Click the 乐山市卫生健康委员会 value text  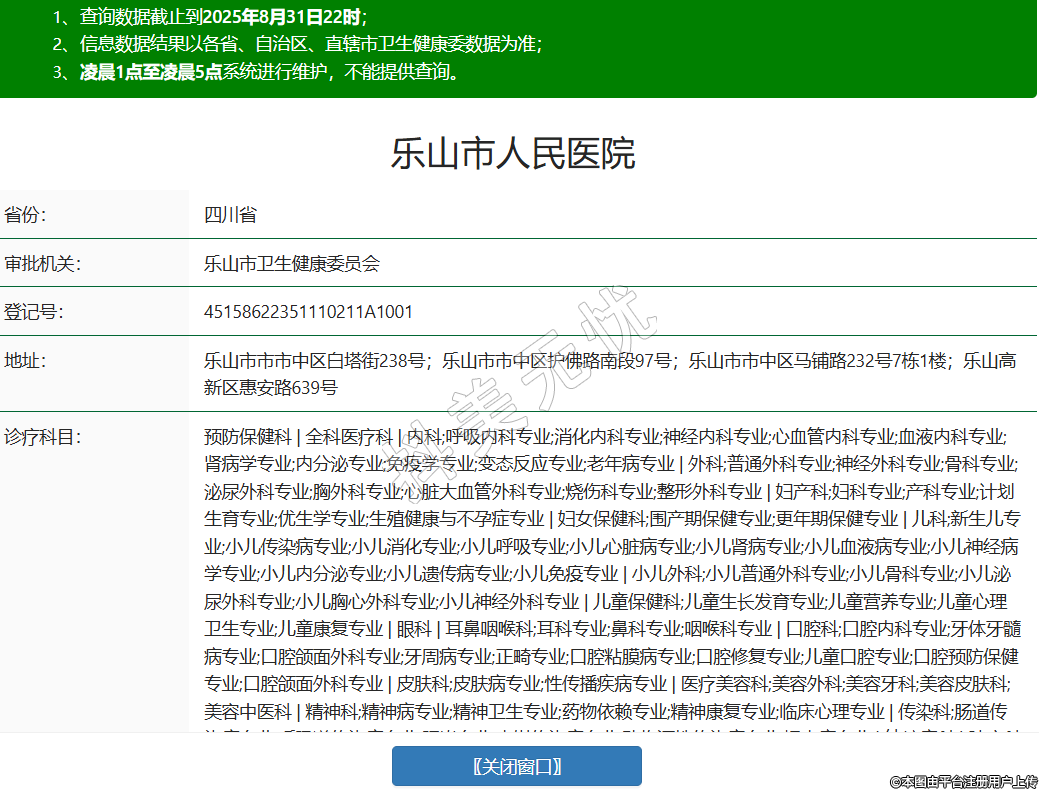[292, 264]
